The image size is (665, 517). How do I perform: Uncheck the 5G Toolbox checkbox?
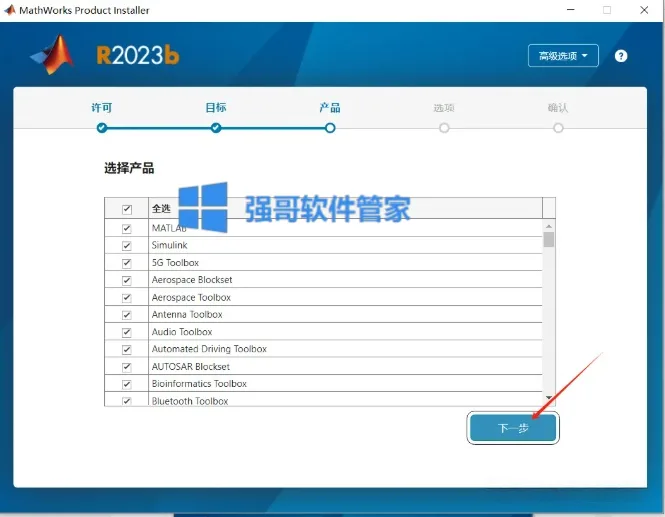click(126, 263)
